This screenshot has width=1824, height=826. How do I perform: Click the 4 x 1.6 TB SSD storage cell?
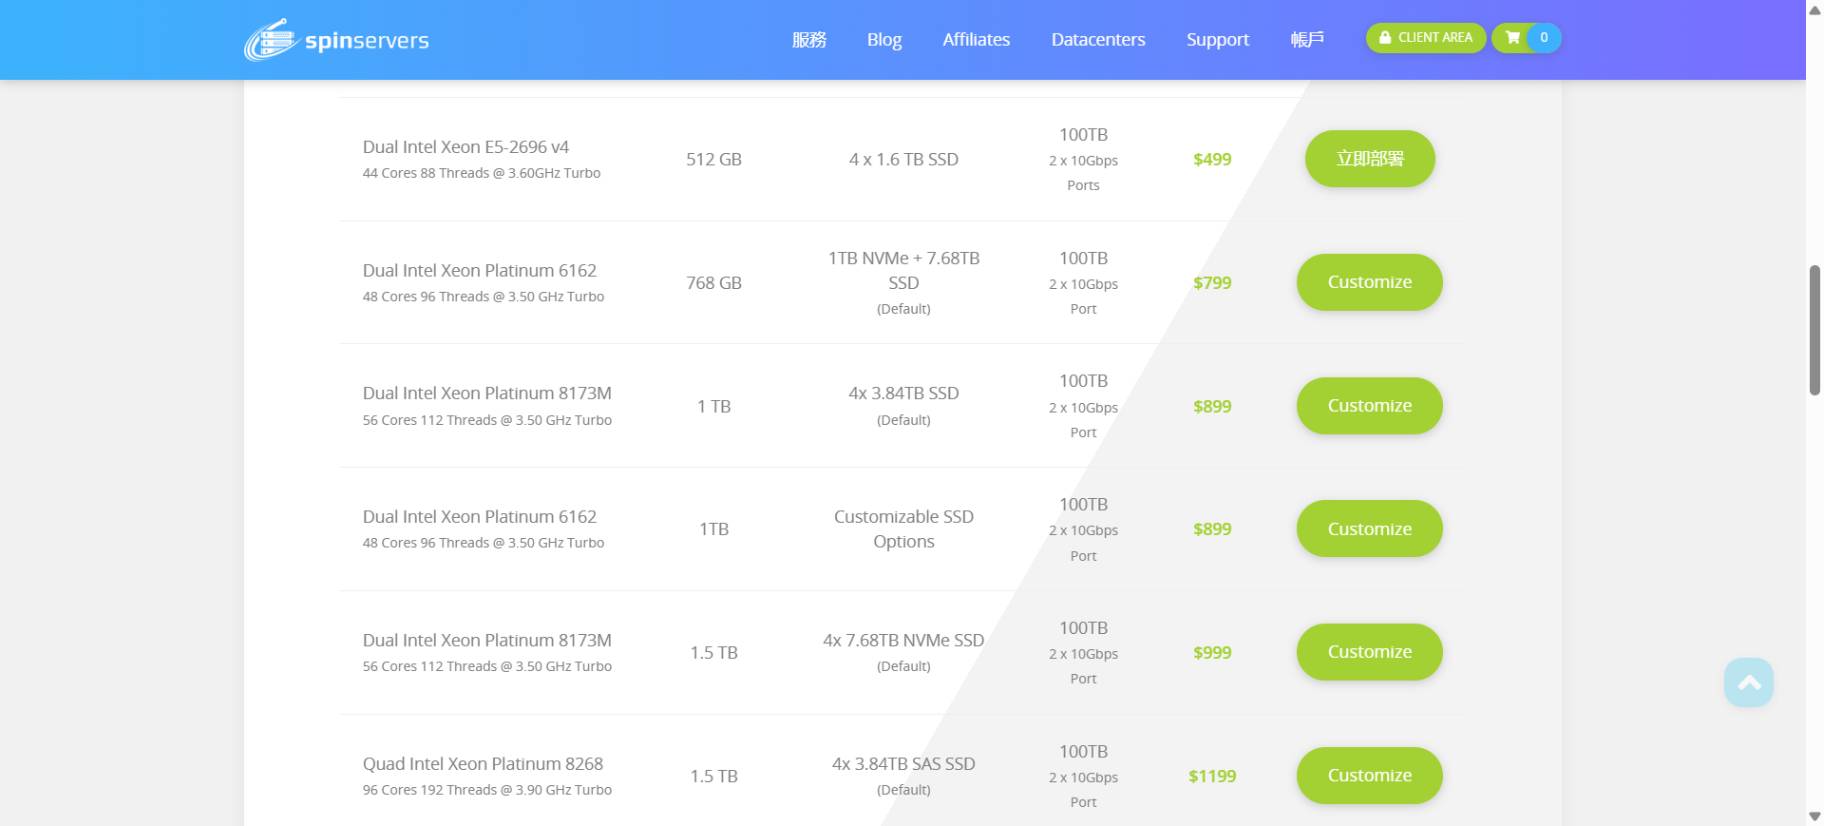[903, 159]
